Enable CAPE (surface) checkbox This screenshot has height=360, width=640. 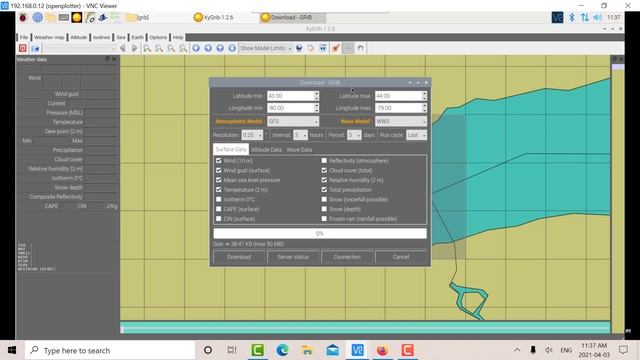219,209
